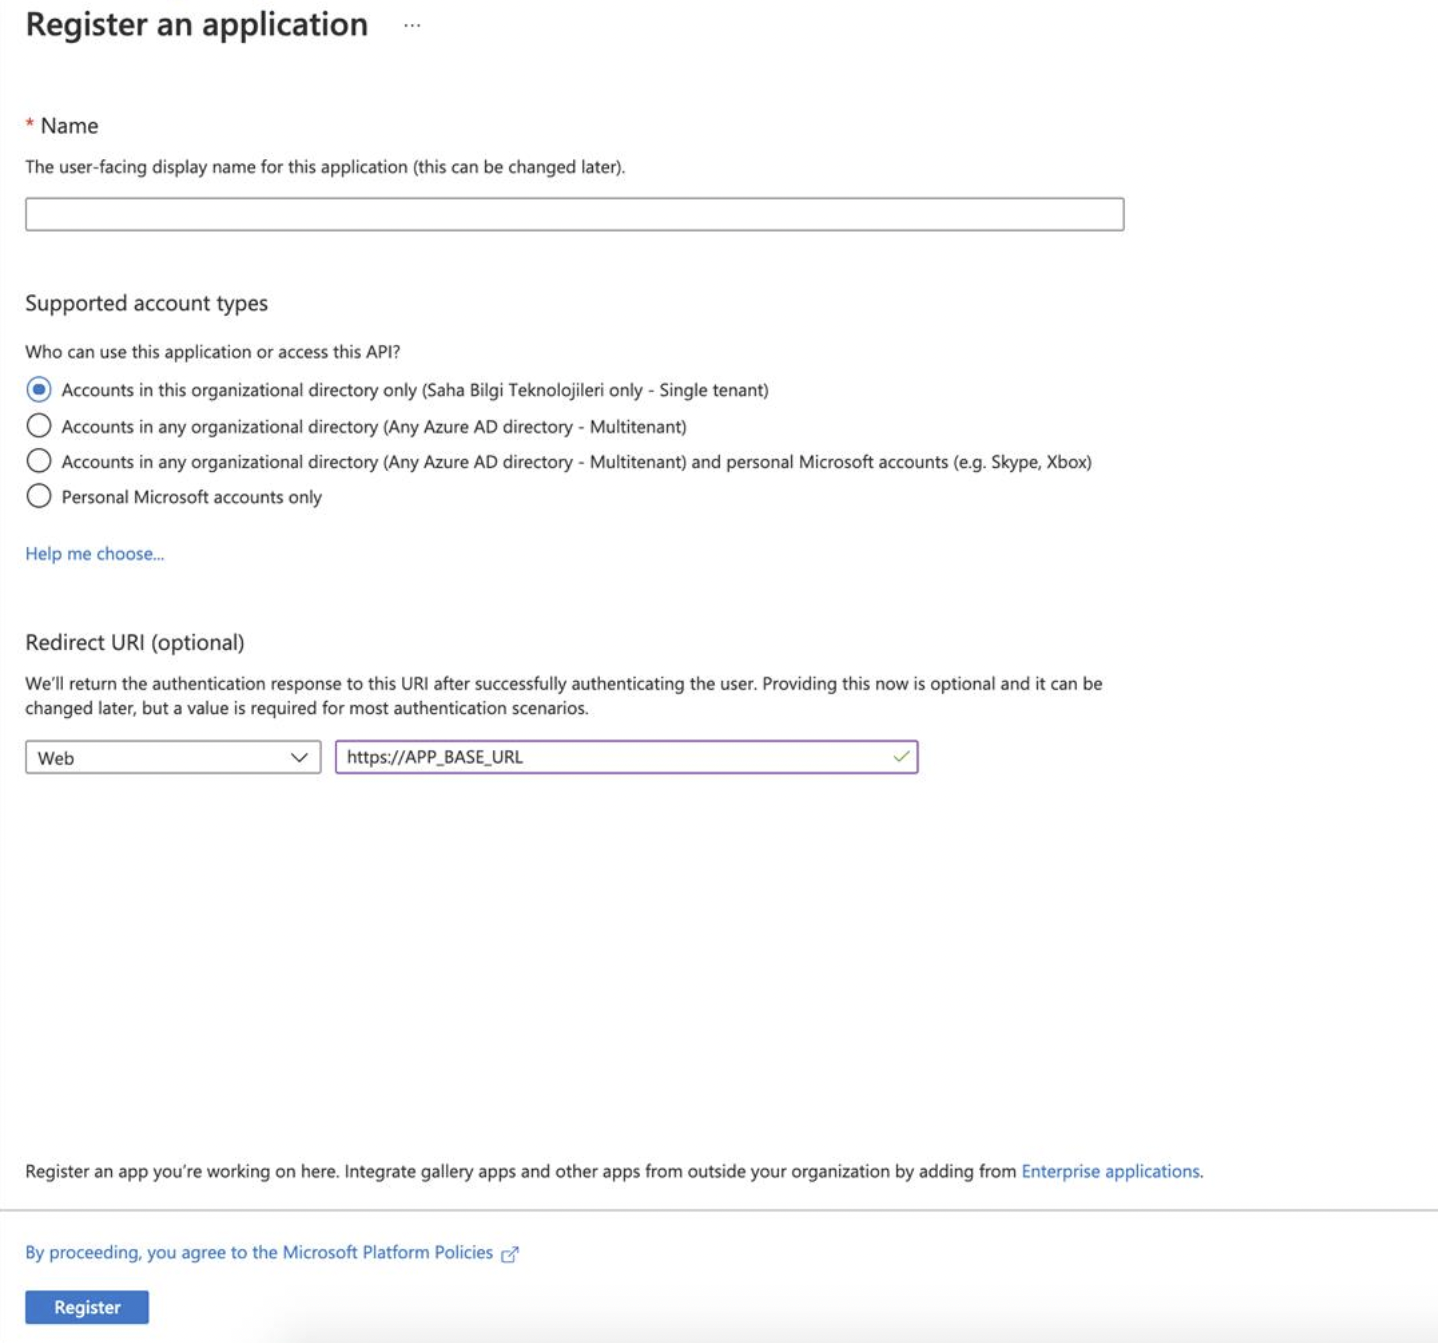The height and width of the screenshot is (1343, 1438).
Task: Click the Redirect URI text field
Action: tap(626, 757)
